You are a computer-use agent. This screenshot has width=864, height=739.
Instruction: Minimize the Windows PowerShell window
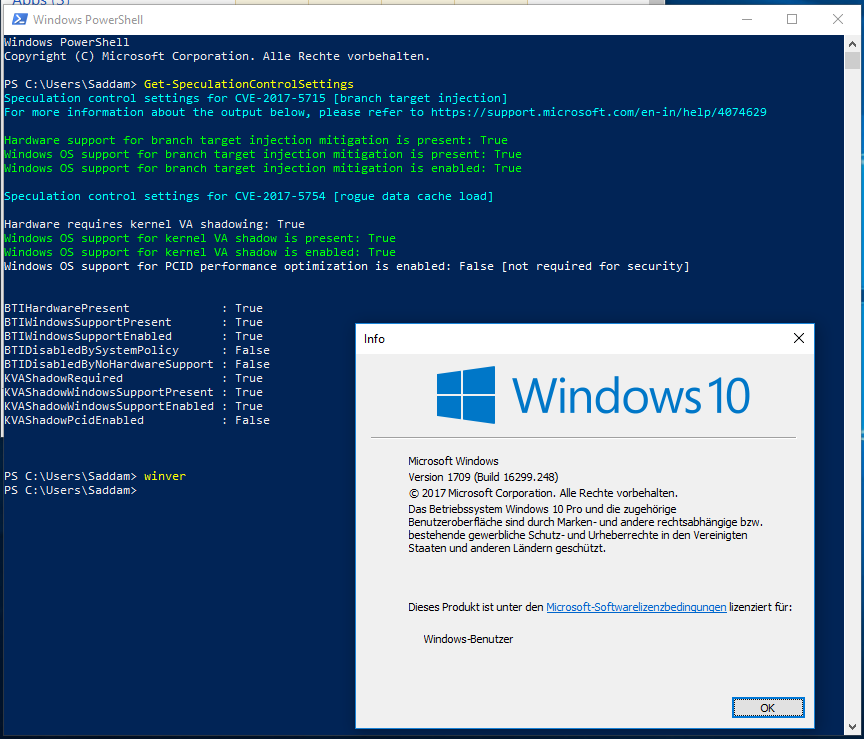pyautogui.click(x=747, y=19)
